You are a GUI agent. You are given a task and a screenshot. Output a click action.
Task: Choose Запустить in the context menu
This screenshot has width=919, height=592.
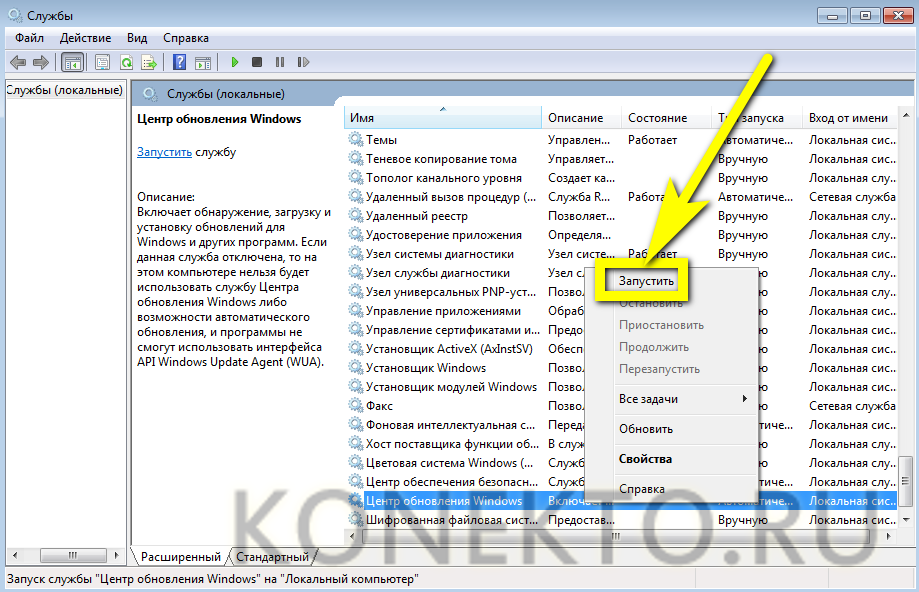click(x=646, y=281)
